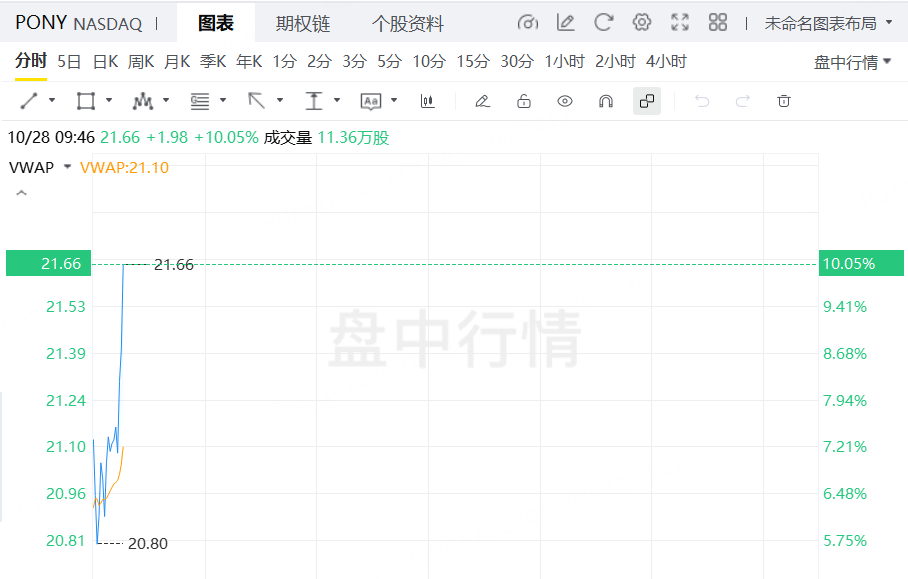Click PONY ticker symbol
The image size is (908, 579).
pyautogui.click(x=41, y=23)
